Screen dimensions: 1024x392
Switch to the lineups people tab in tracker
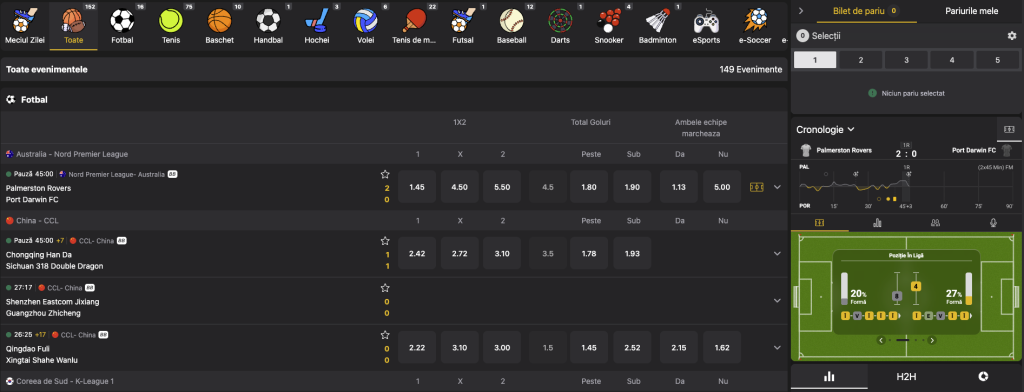935,223
